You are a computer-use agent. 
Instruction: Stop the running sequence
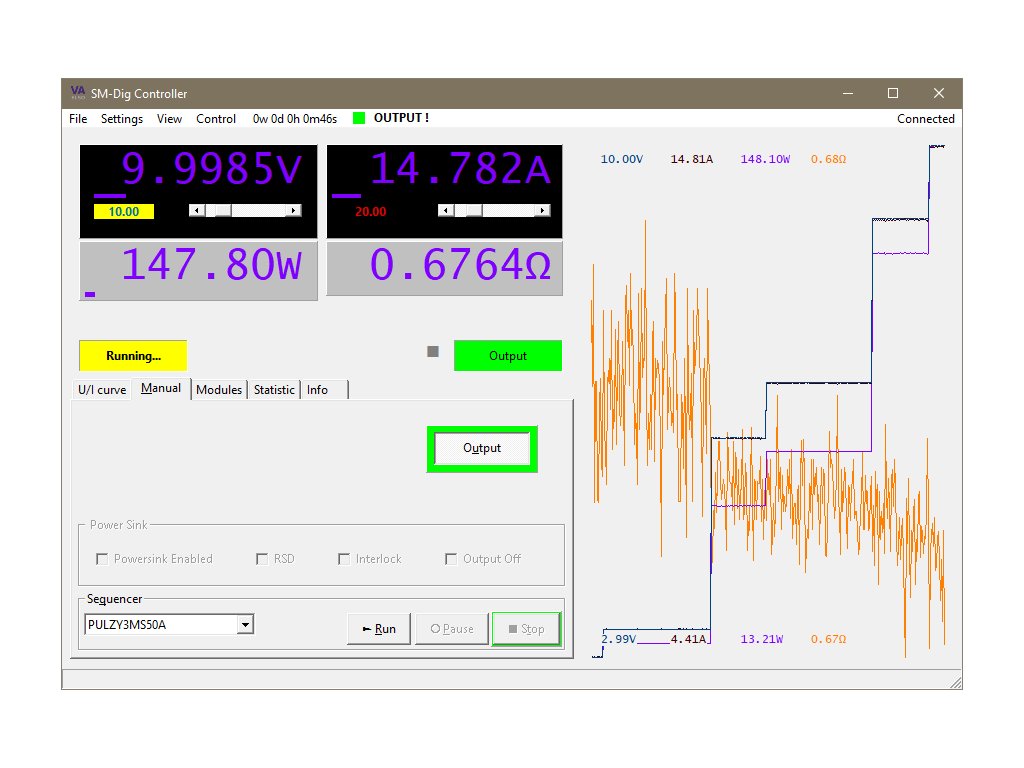pos(525,629)
